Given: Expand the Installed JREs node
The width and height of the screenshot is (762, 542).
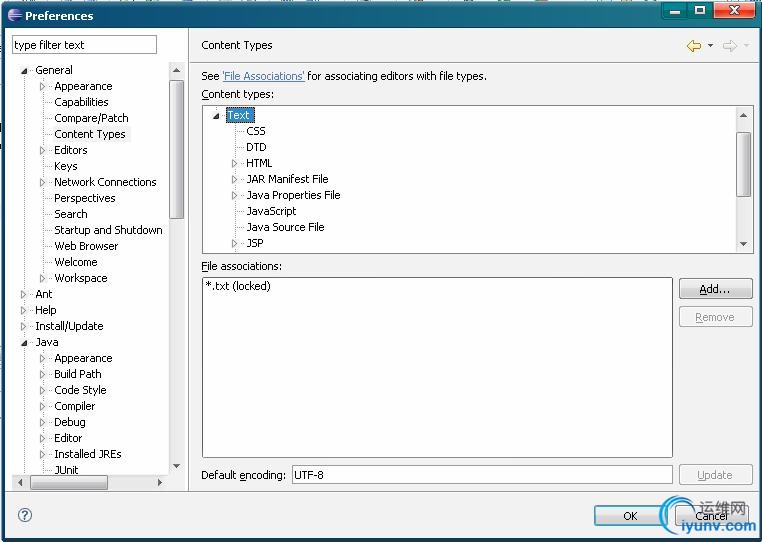Looking at the screenshot, I should point(42,455).
